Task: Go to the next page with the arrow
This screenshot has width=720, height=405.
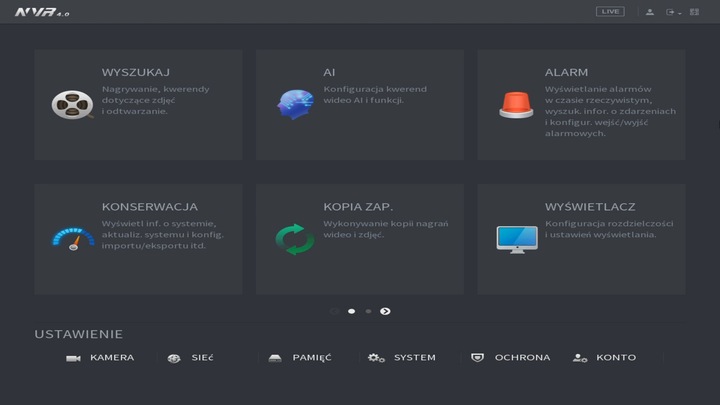Action: click(385, 311)
